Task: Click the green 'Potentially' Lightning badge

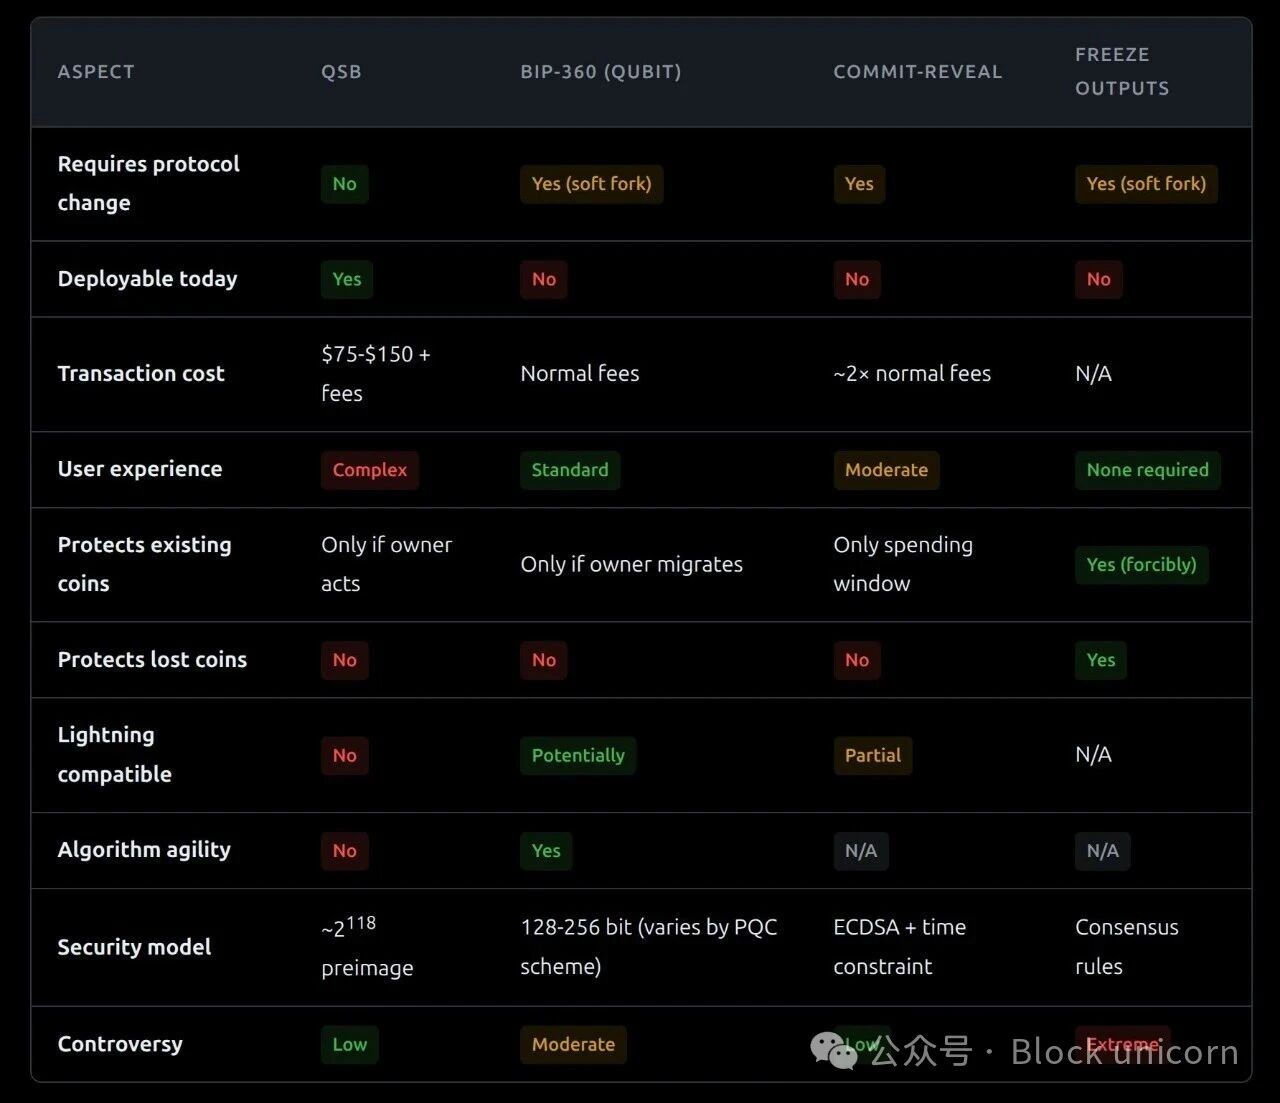Action: (577, 756)
